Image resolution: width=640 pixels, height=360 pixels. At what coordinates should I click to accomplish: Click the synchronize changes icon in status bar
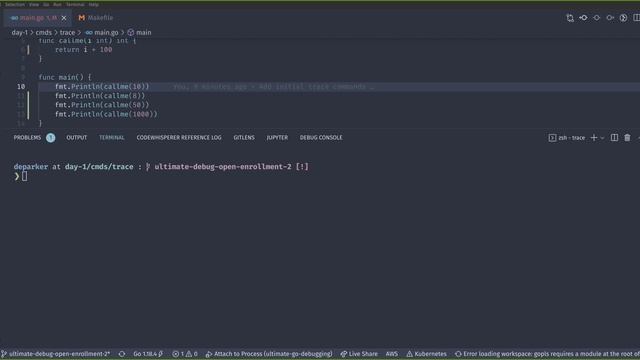(x=122, y=354)
